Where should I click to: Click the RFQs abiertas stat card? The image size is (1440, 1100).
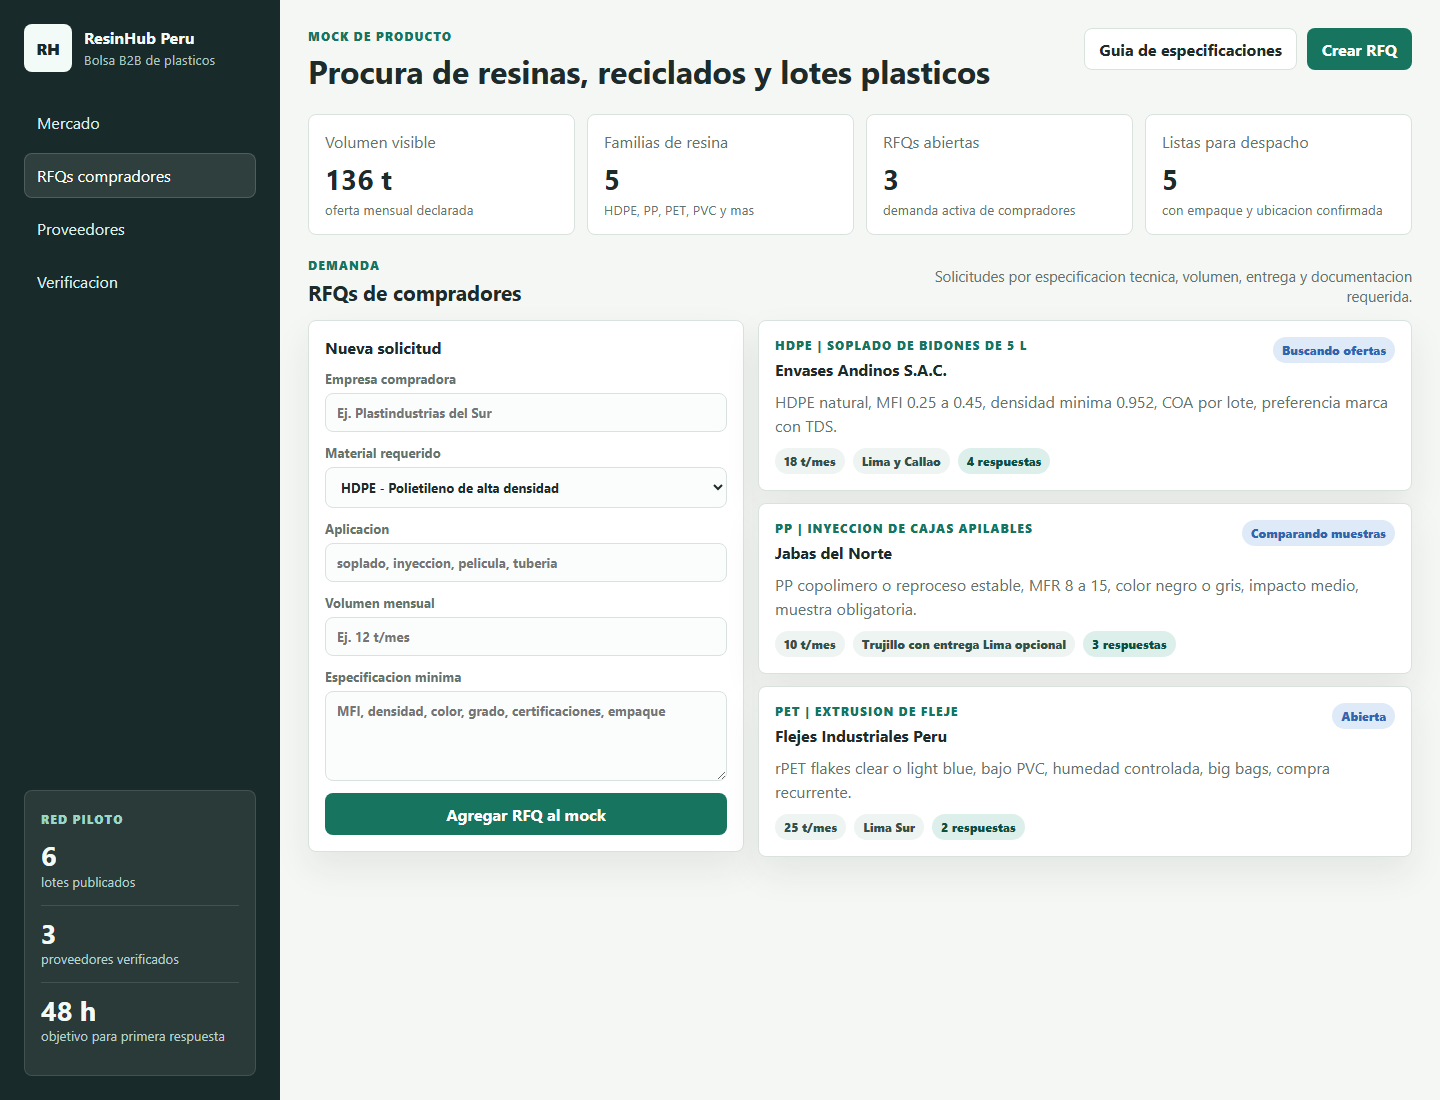[x=999, y=174]
